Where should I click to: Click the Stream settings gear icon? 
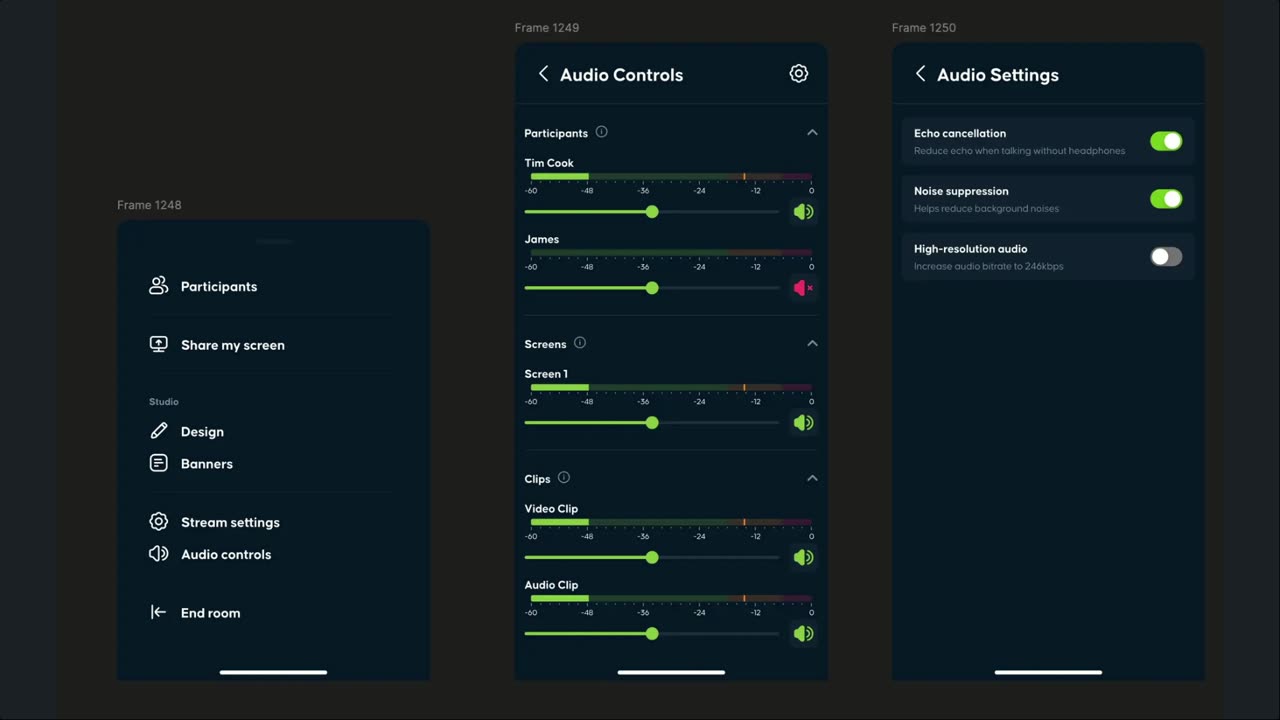pos(158,522)
